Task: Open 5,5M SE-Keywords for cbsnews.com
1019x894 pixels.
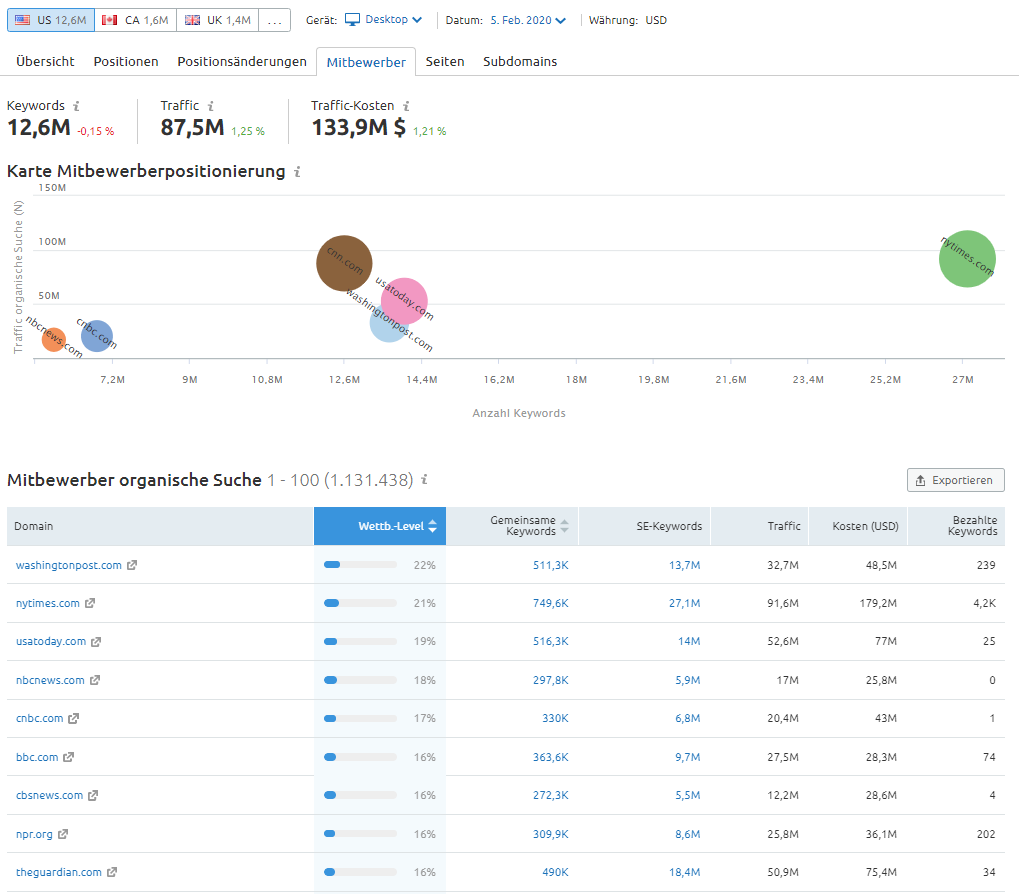Action: pos(688,795)
